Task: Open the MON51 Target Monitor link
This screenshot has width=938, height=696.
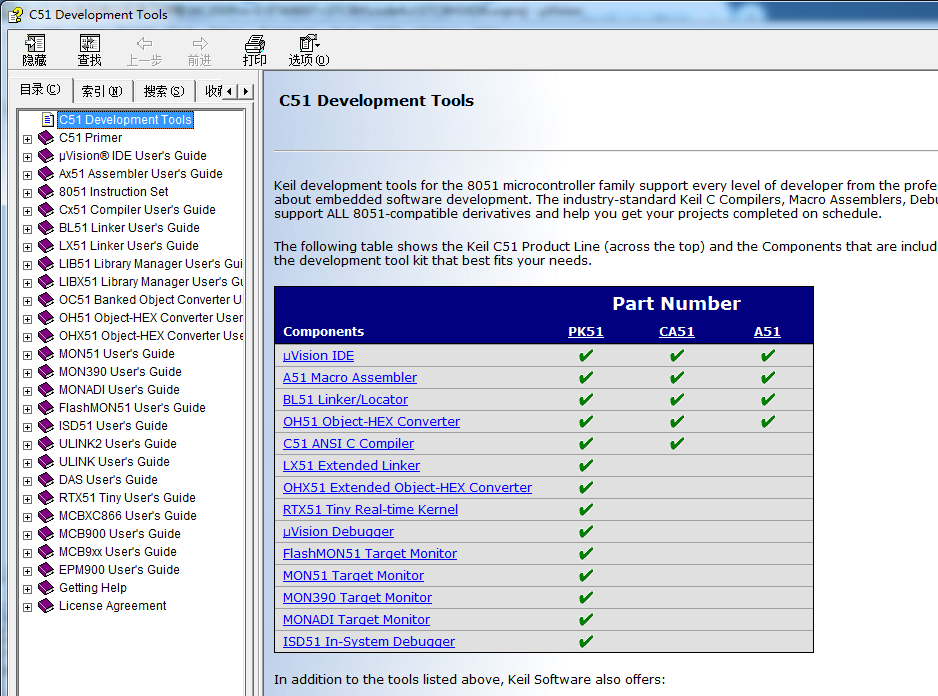Action: (354, 576)
